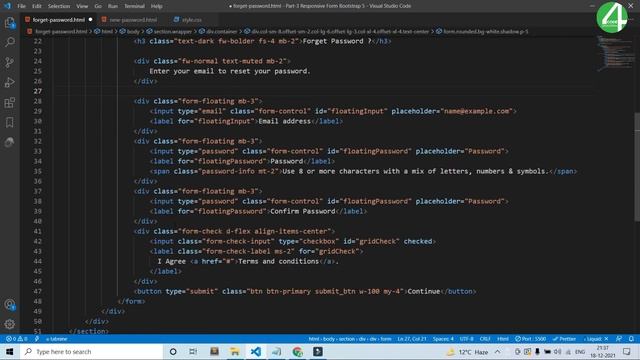Open Cortana circle icon on taskbar
Screen dimensions: 640x360
click(x=173, y=351)
